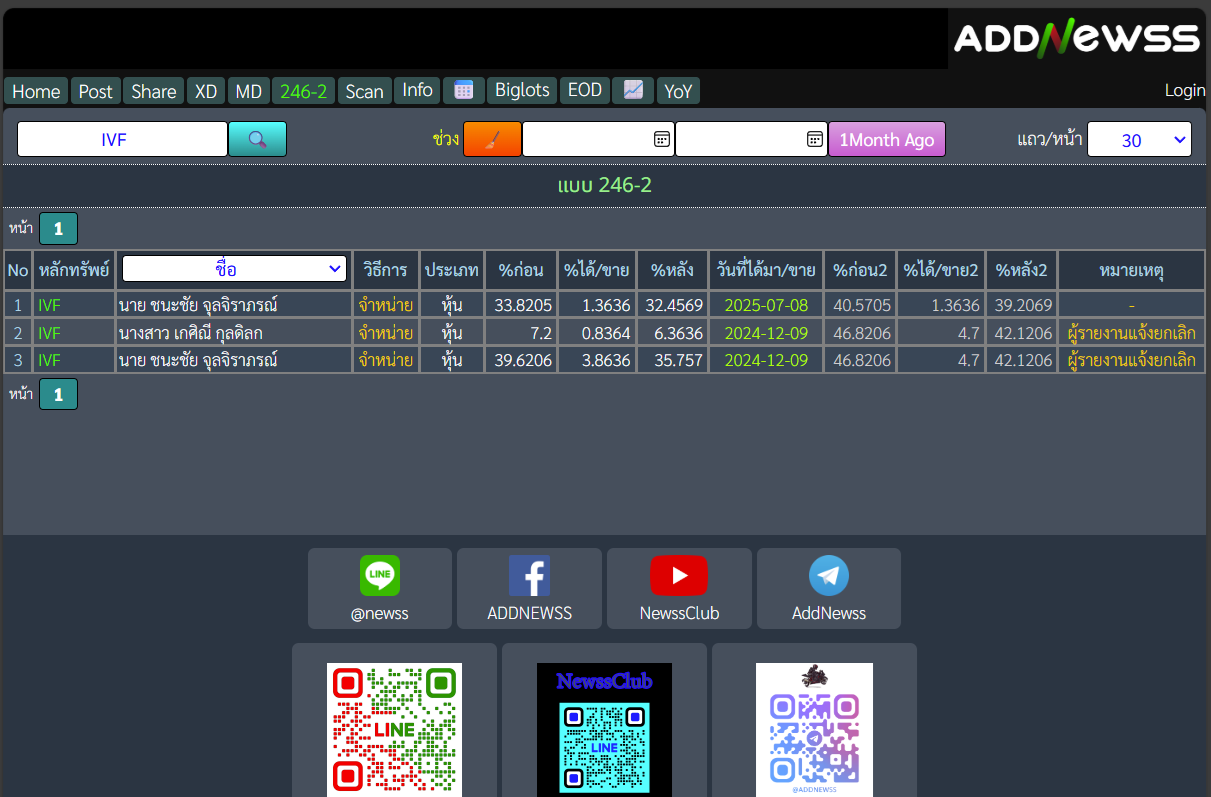Open the Info menu

coord(417,90)
